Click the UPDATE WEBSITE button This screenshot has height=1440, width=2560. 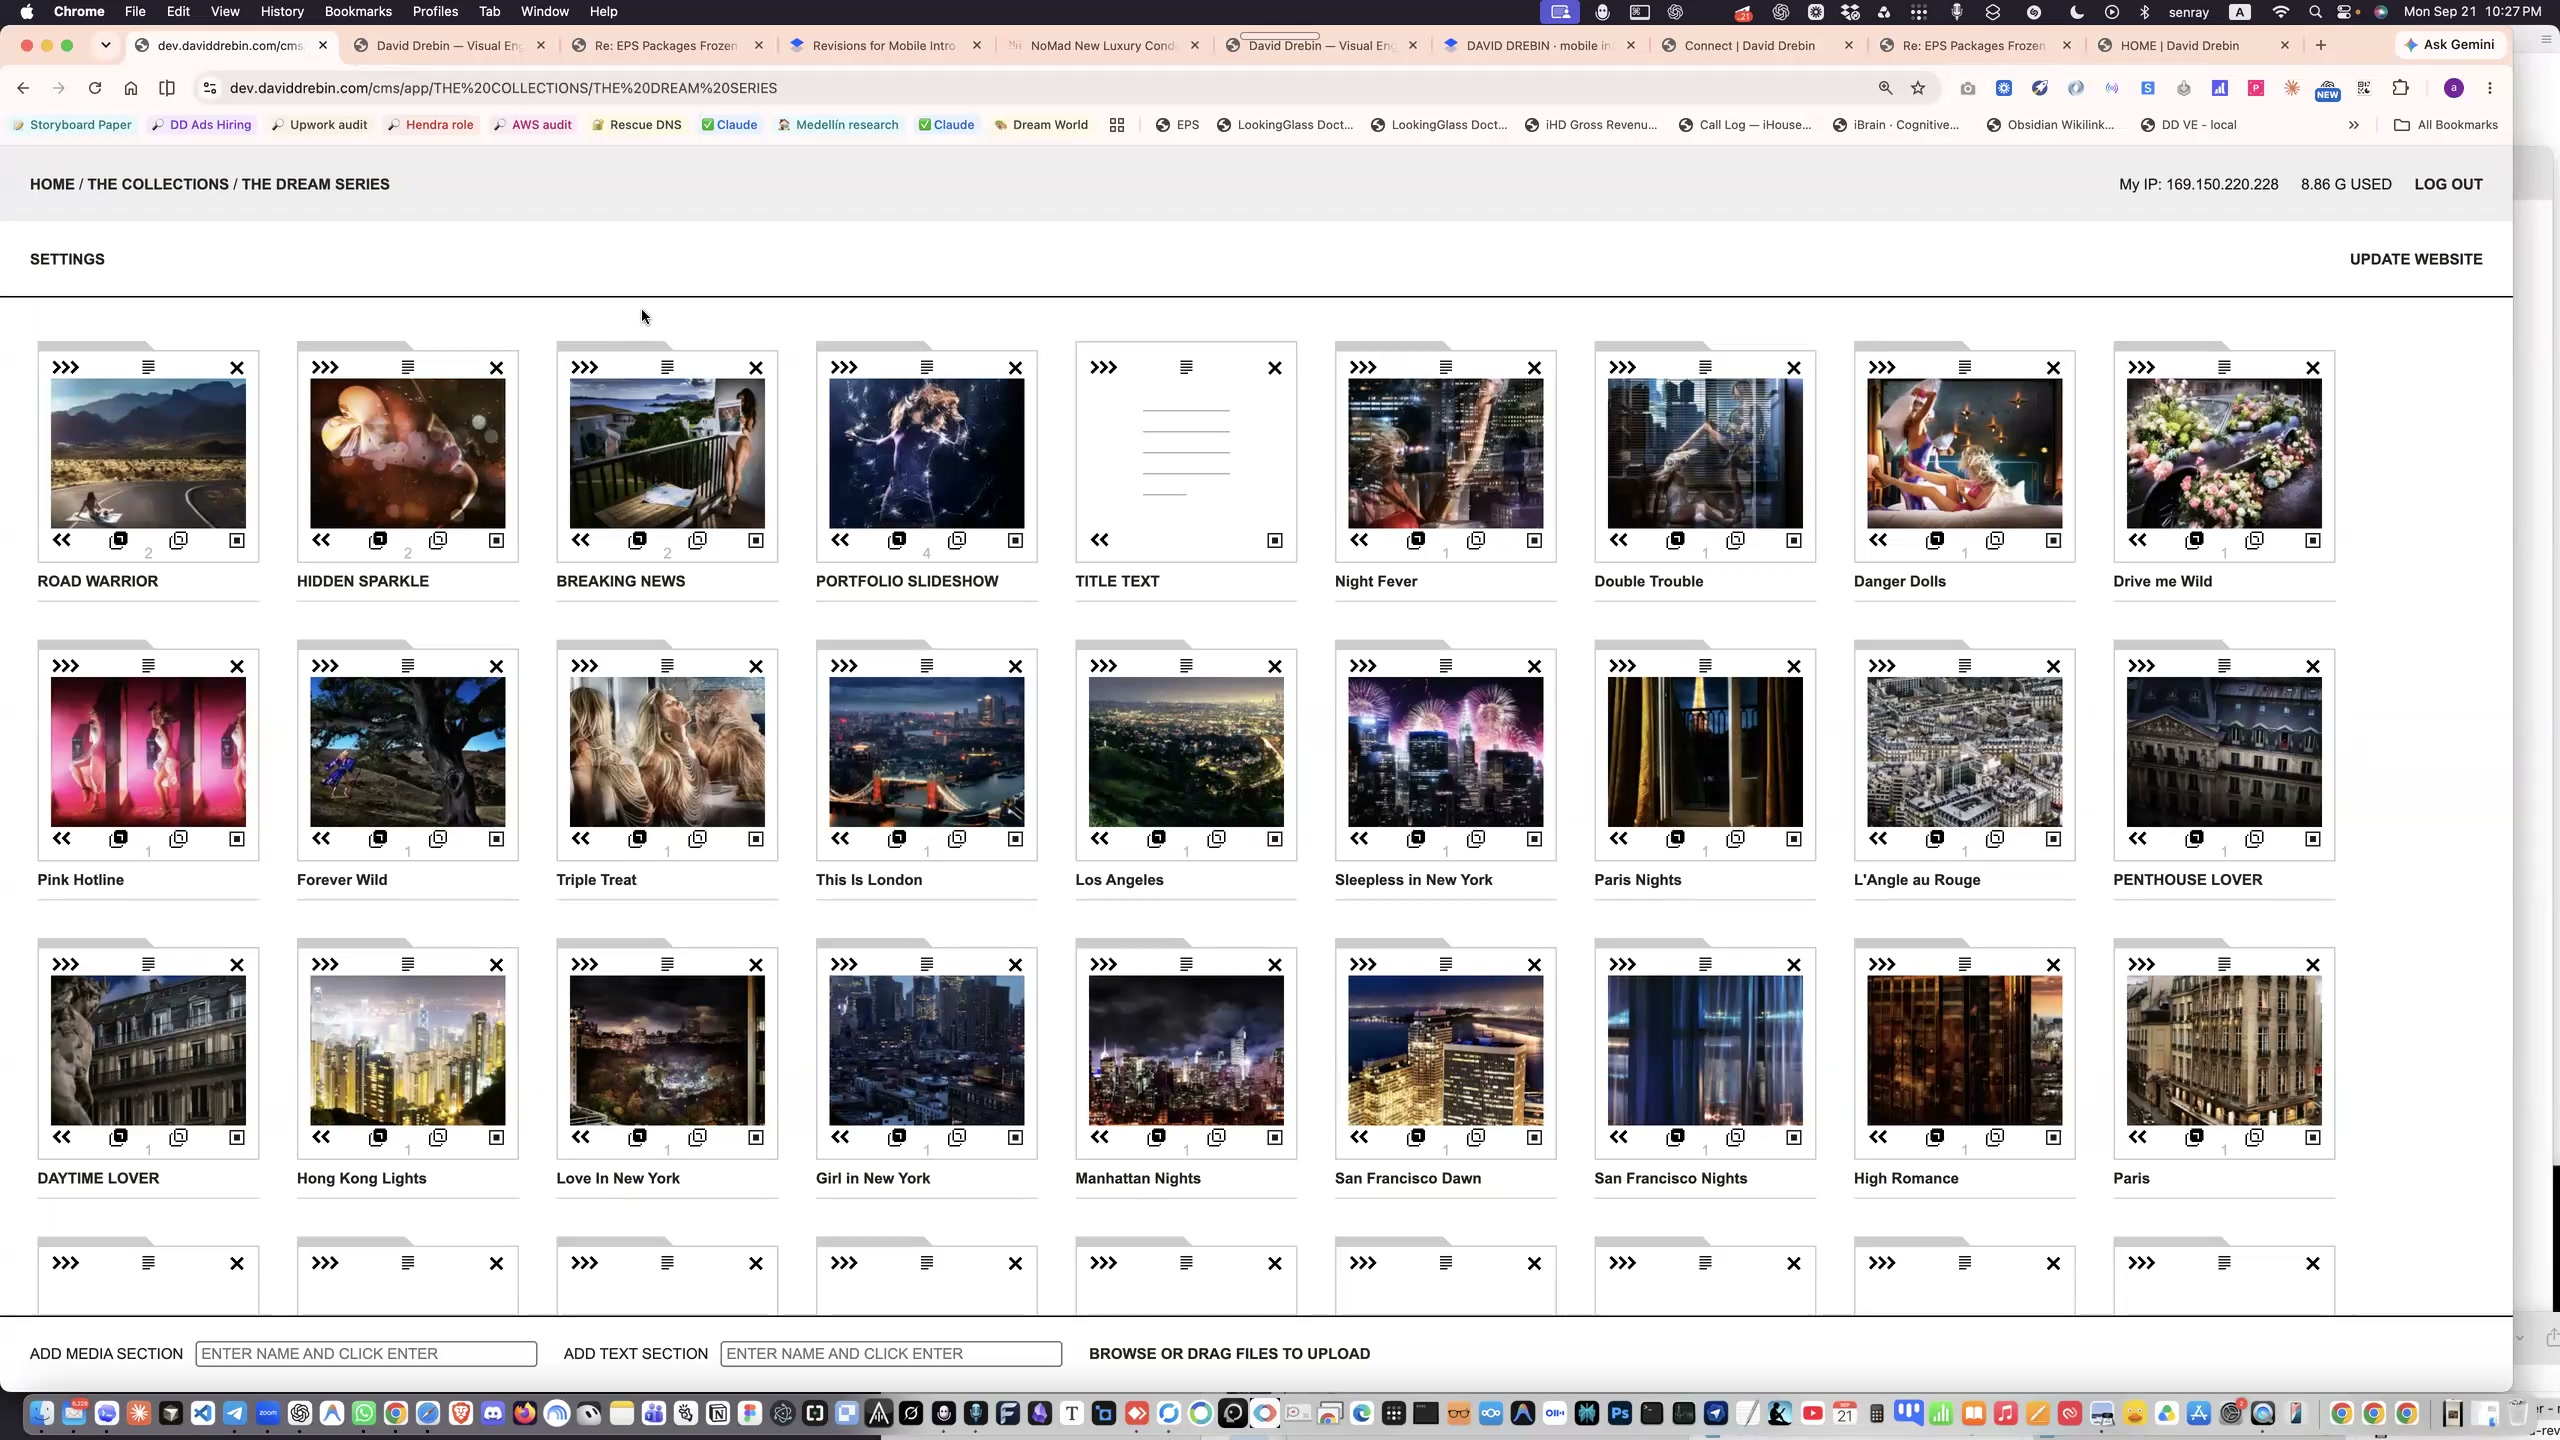point(2416,259)
